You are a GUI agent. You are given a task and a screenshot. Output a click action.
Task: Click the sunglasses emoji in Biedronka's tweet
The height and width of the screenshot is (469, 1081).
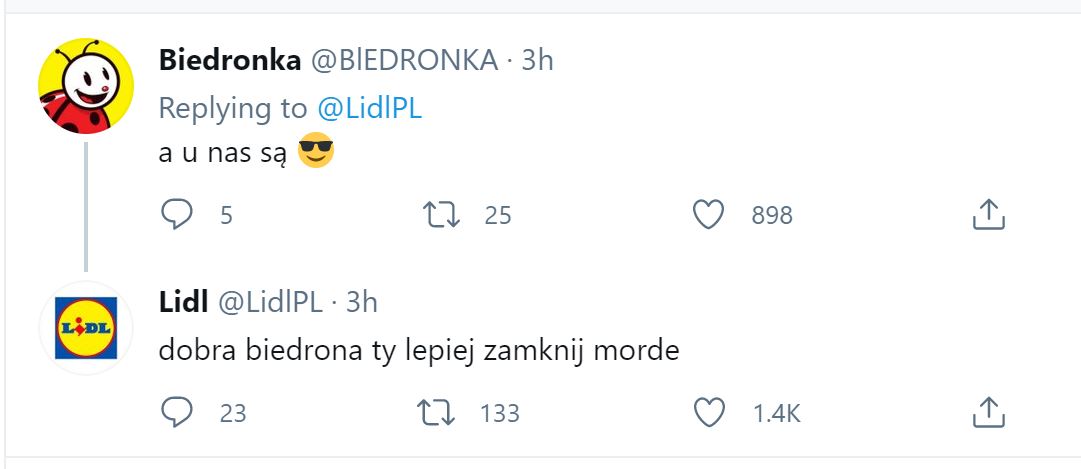[x=316, y=154]
